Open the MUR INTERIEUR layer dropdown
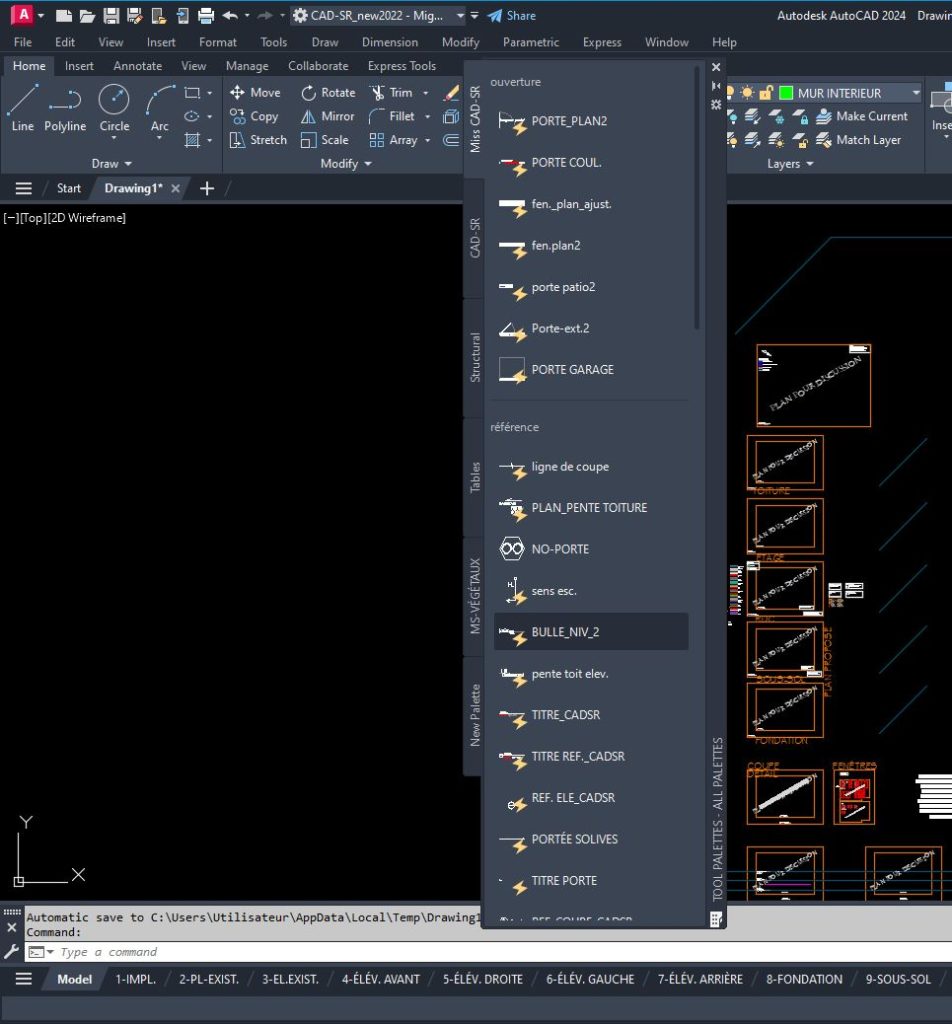 pyautogui.click(x=915, y=93)
